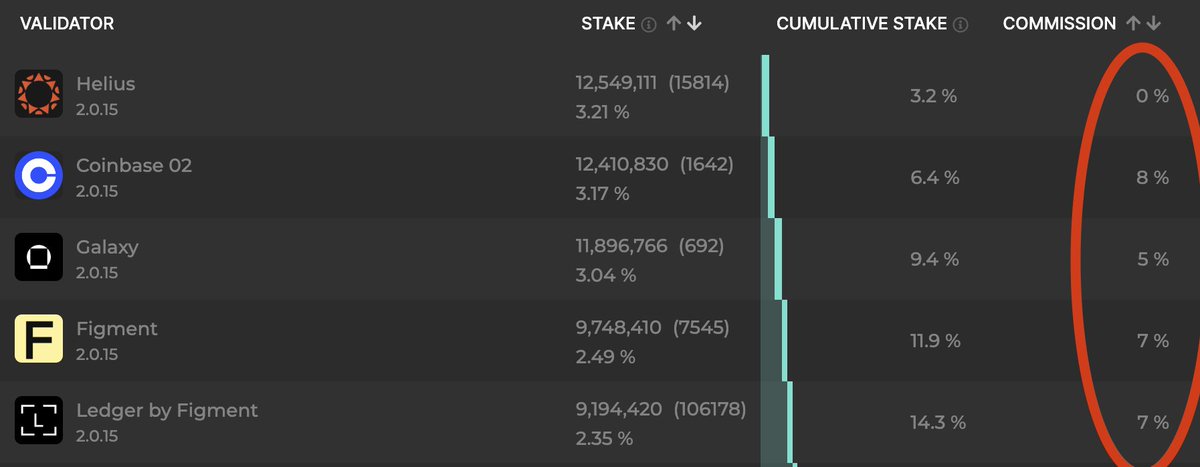Click Ledger by Figment cumulative stake bar
Screen dimensions: 1200x467
point(791,421)
